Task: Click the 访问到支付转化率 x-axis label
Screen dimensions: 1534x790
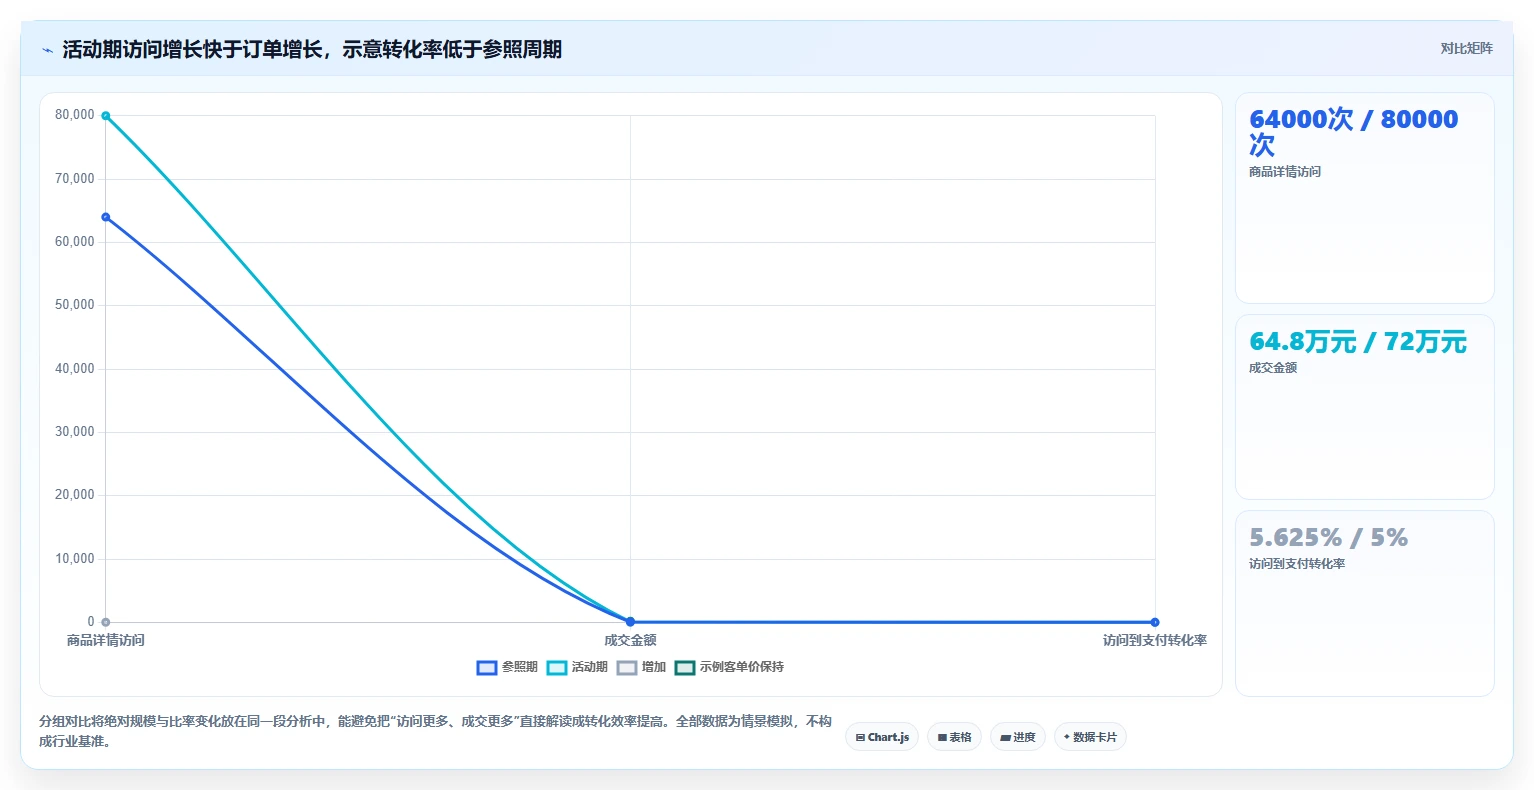Action: 1155,640
